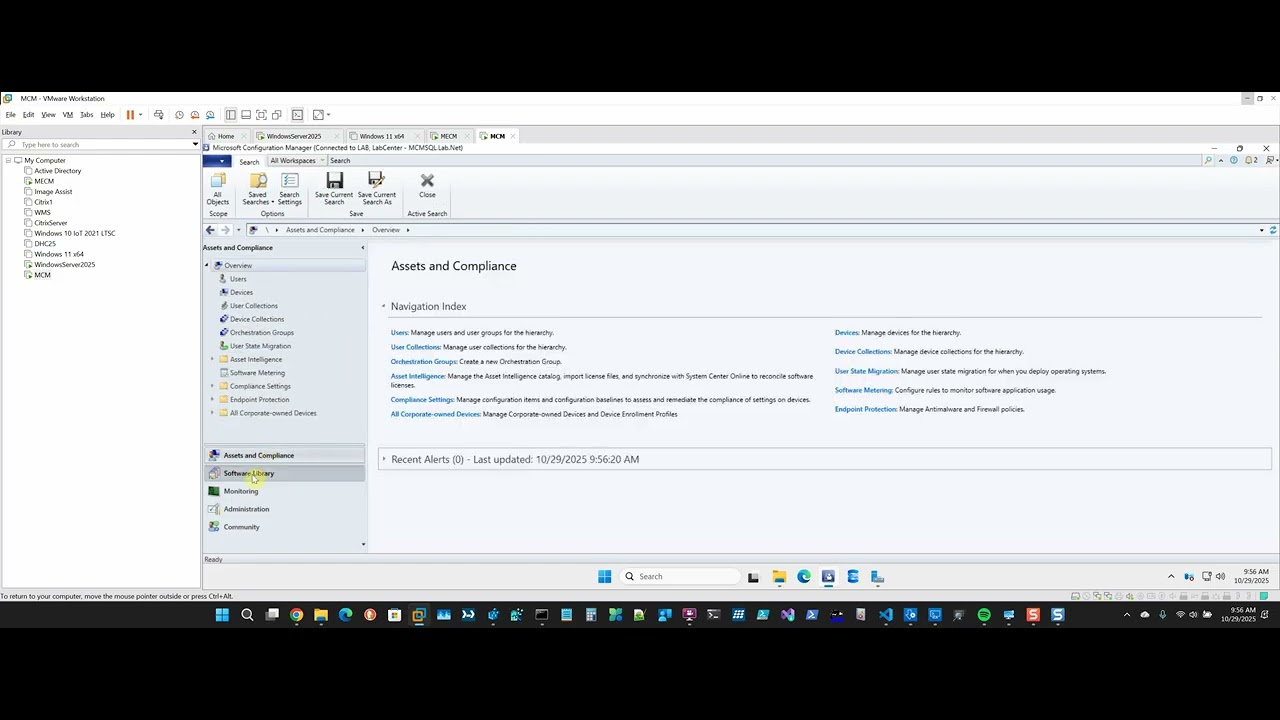Click the guest taskbar Search box
Viewport: 1280px width, 720px height.
tap(680, 576)
